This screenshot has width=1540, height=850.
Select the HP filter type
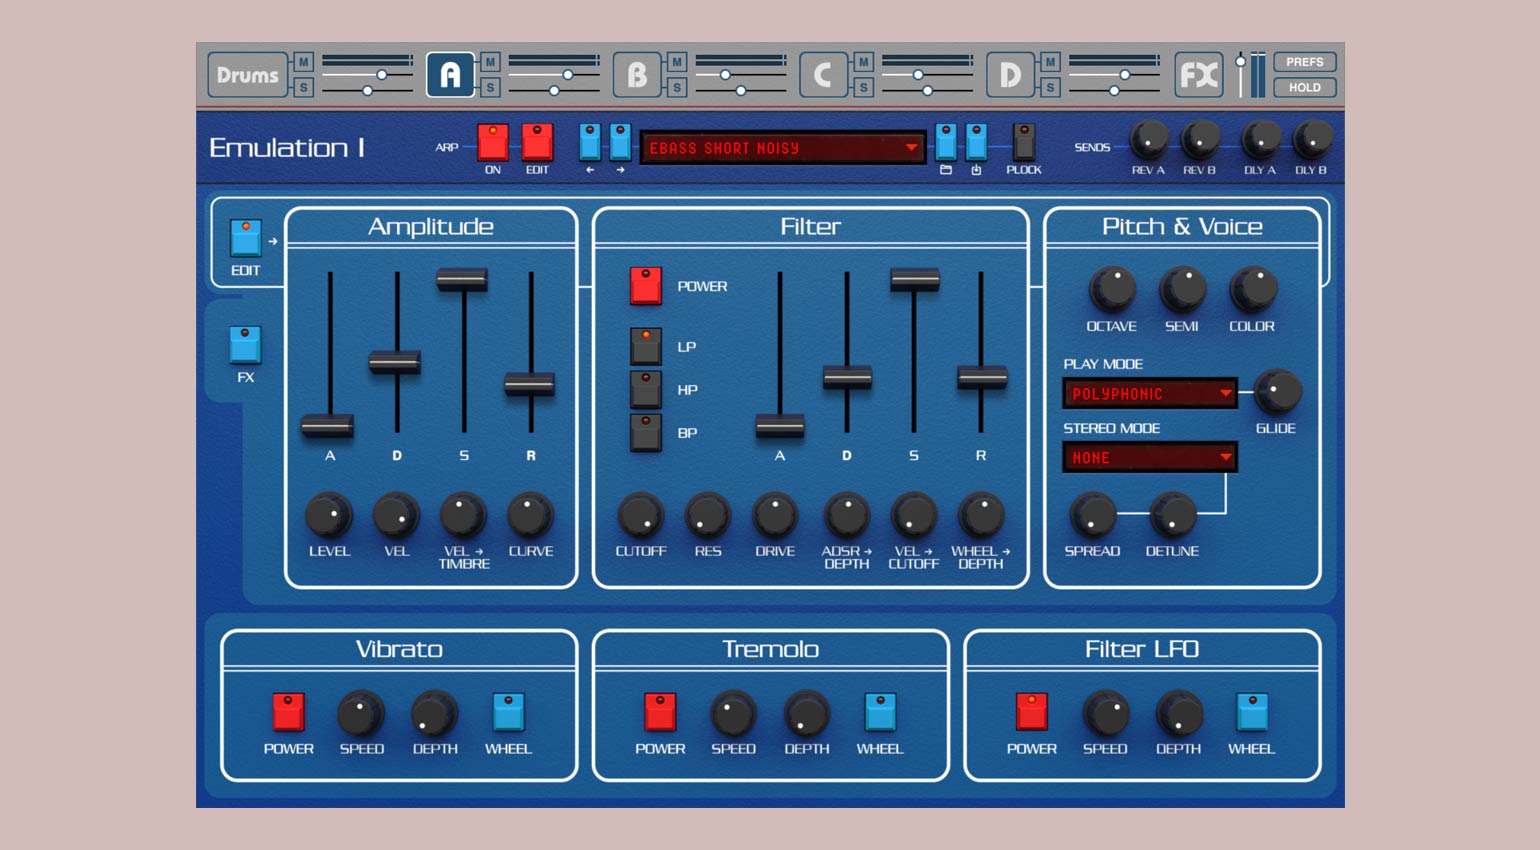pyautogui.click(x=646, y=389)
